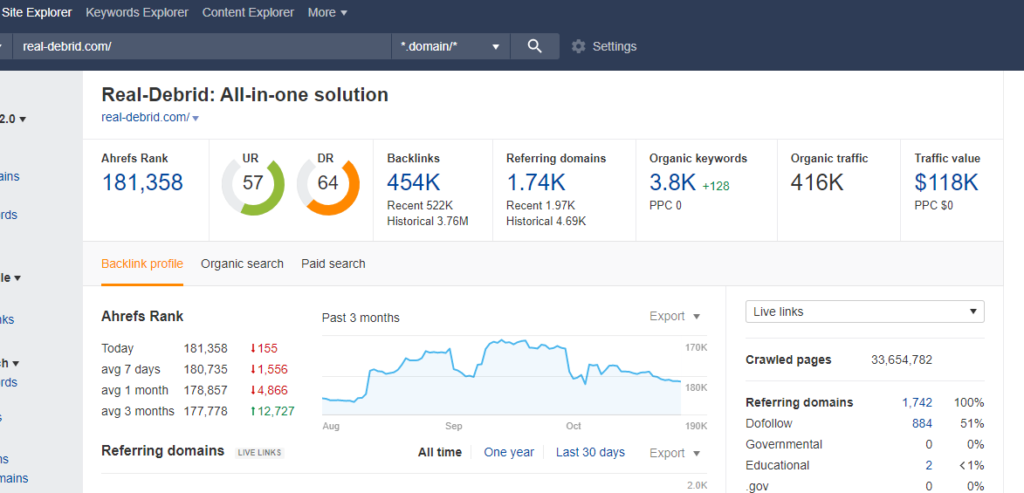Click the Governmental row label
The width and height of the screenshot is (1024, 493).
point(785,444)
